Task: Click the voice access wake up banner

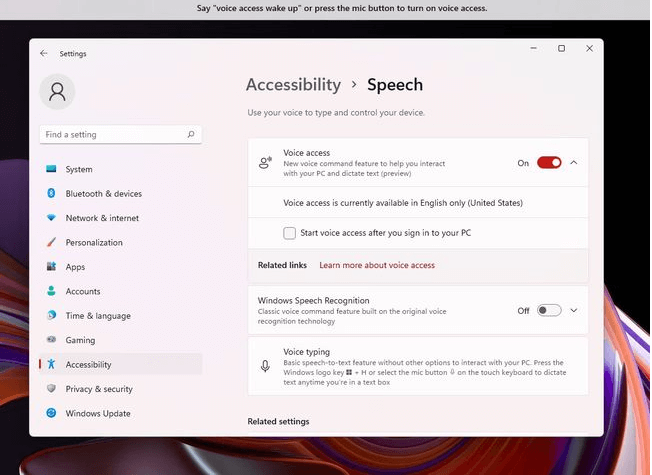Action: [x=342, y=8]
